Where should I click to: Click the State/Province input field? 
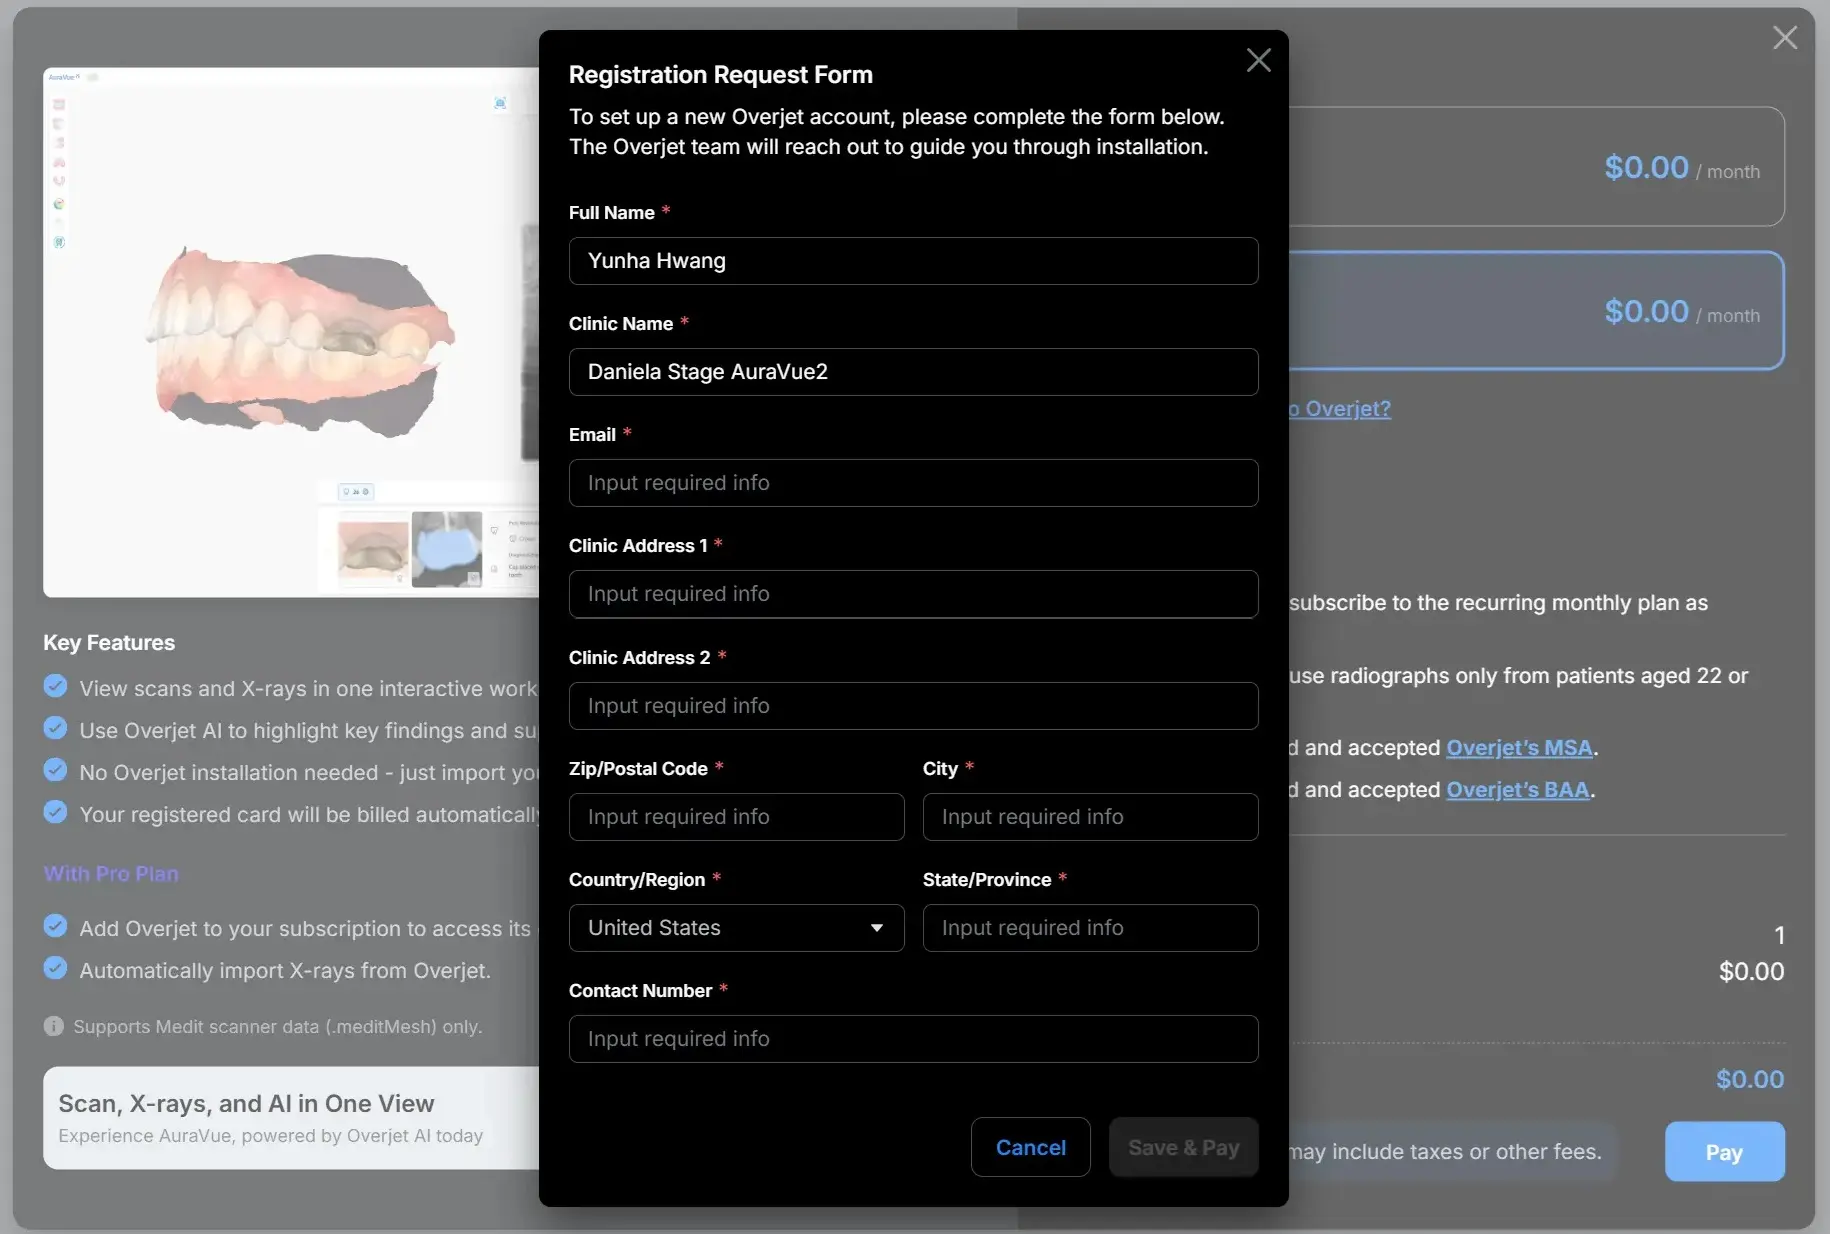tap(1090, 928)
